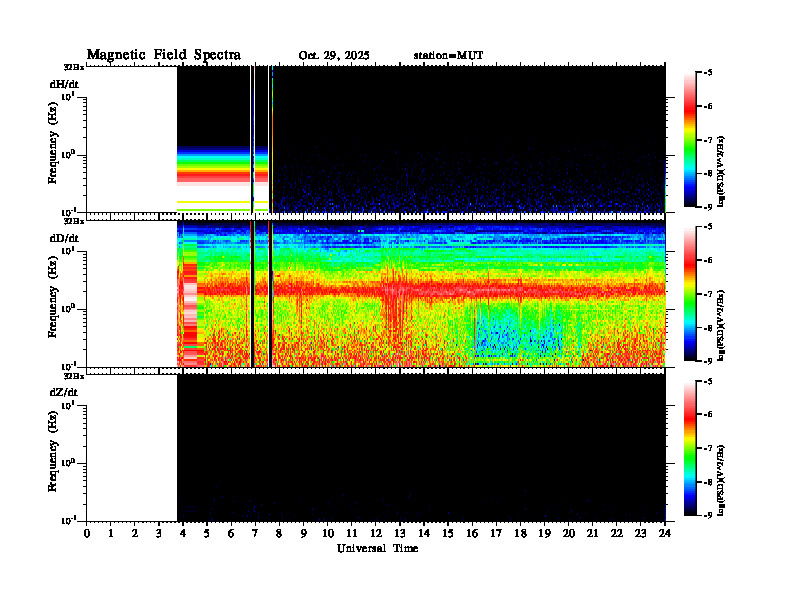Image resolution: width=792 pixels, height=612 pixels.
Task: Click hour "5" on the time axis
Action: tap(207, 533)
